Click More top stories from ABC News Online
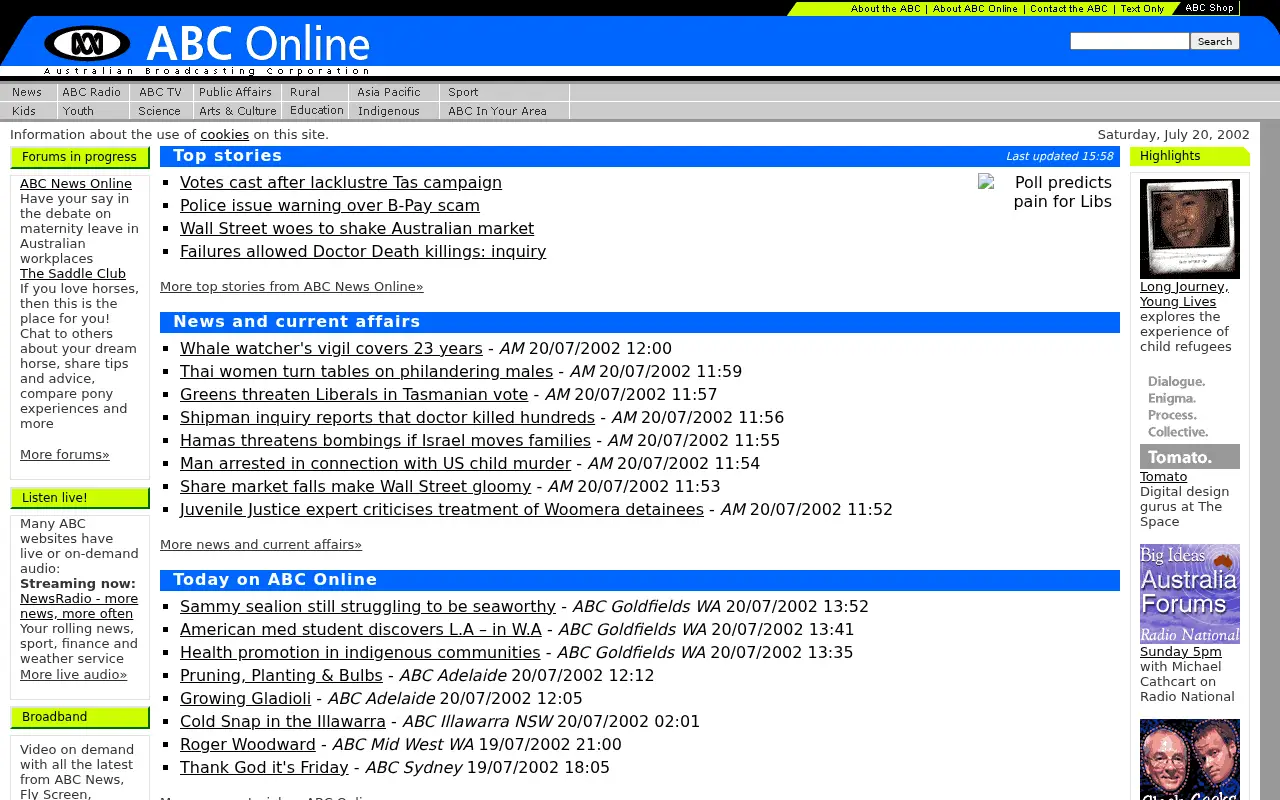This screenshot has height=800, width=1280. [x=292, y=286]
